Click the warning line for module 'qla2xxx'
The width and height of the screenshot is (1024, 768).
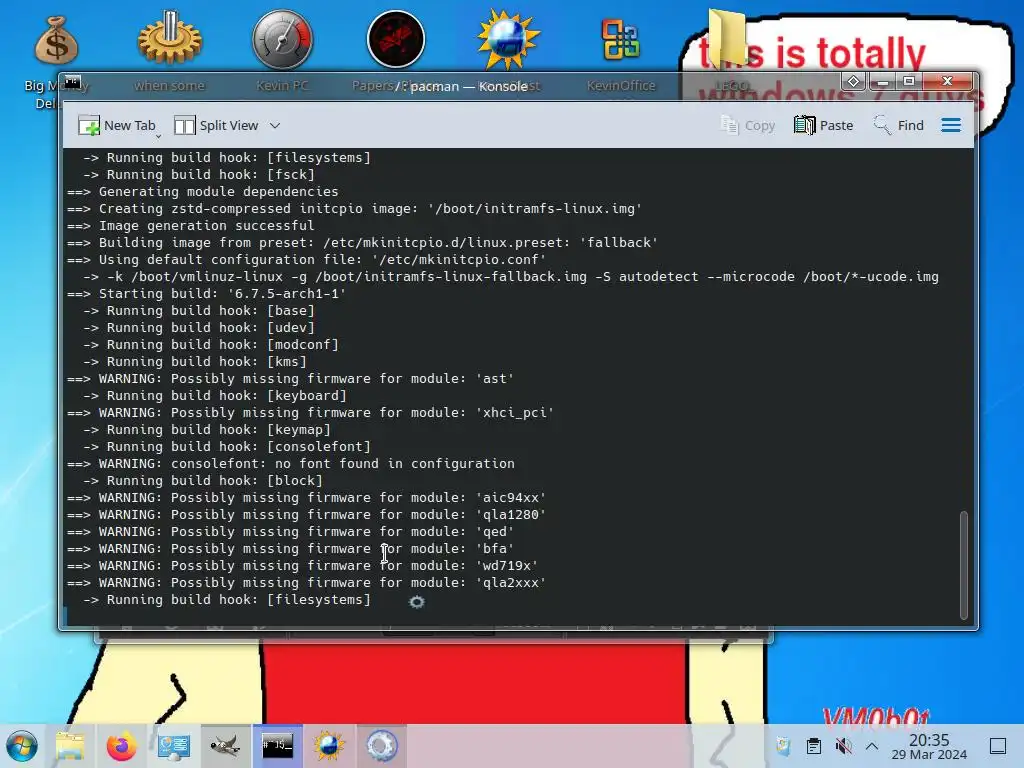pos(306,583)
